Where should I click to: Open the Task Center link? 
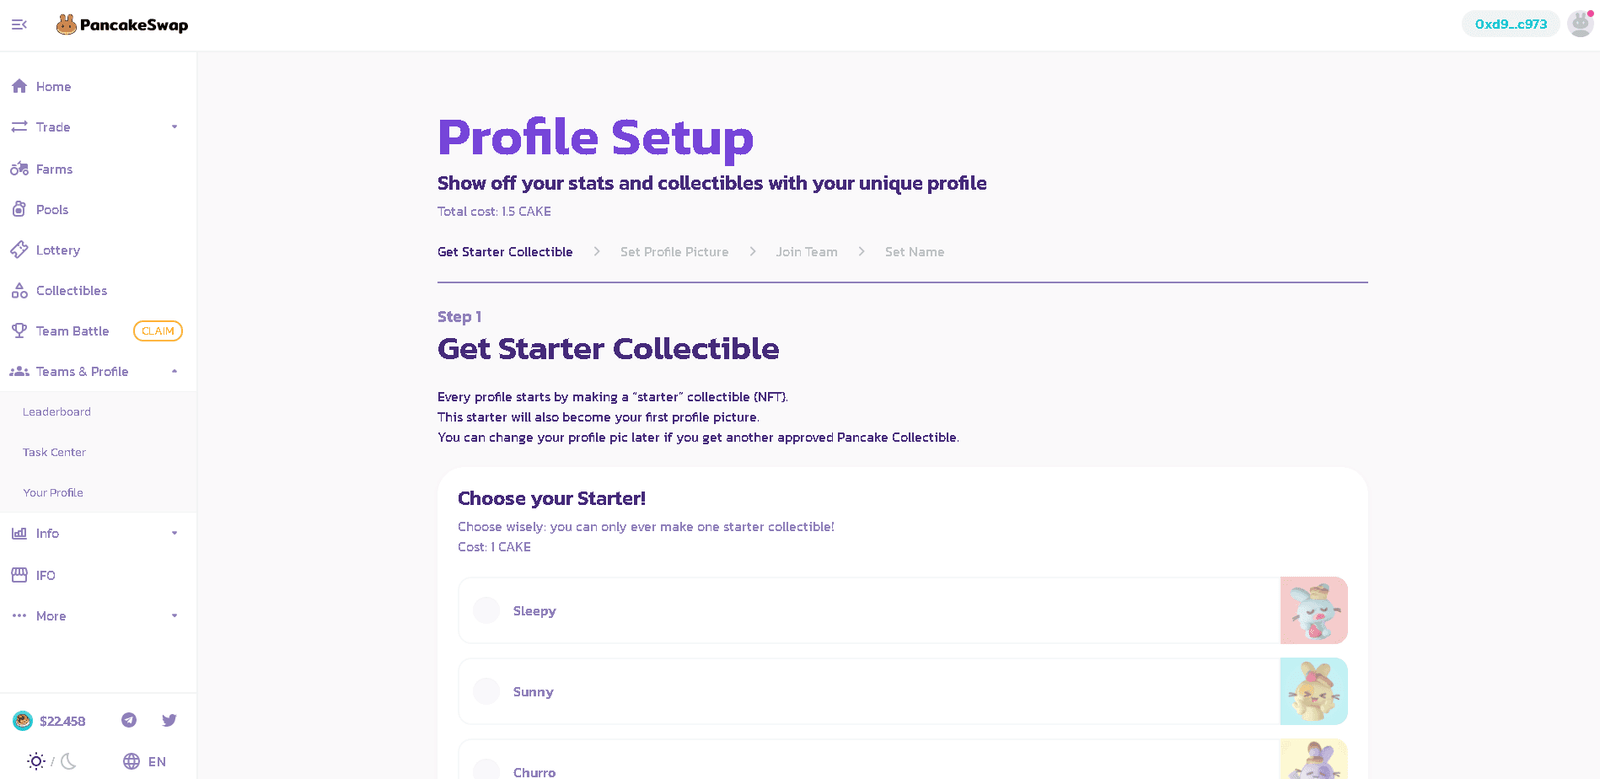coord(54,452)
